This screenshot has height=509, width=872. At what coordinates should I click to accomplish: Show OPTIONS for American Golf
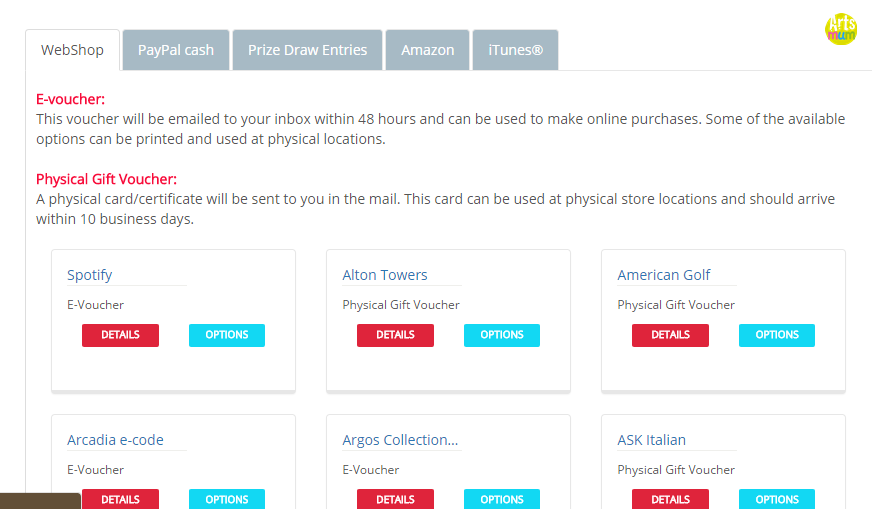pos(777,335)
